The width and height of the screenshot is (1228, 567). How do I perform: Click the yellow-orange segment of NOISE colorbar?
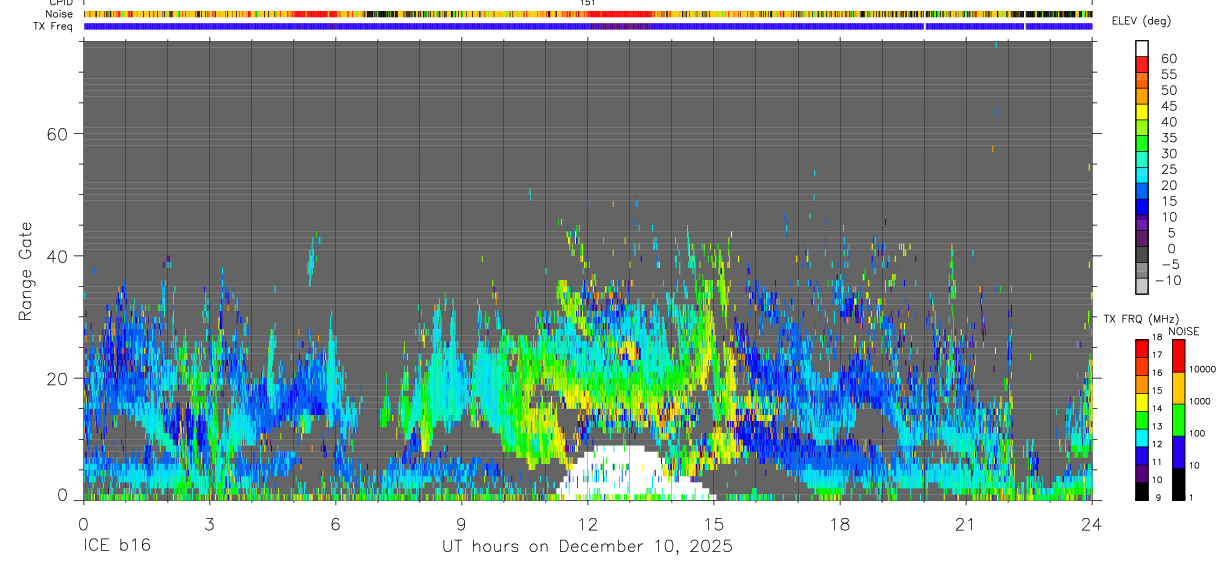pos(1178,388)
